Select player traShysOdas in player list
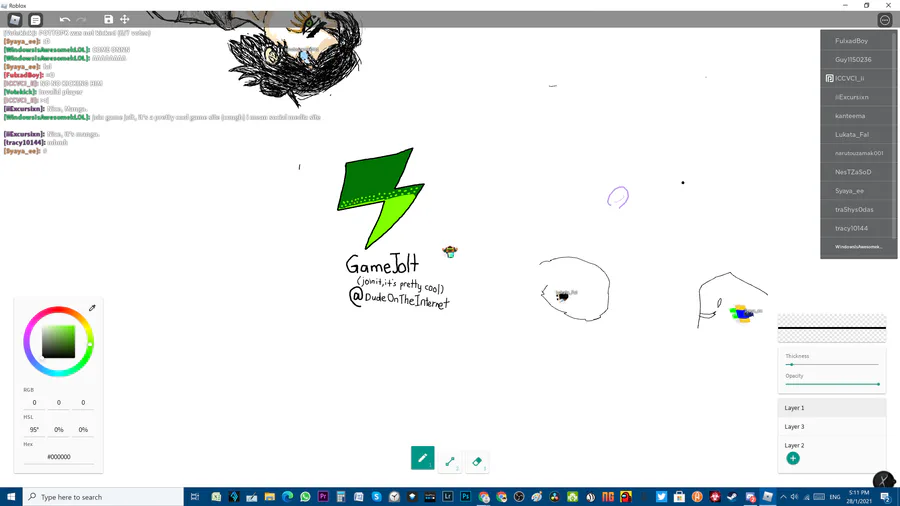The height and width of the screenshot is (506, 900). [858, 209]
